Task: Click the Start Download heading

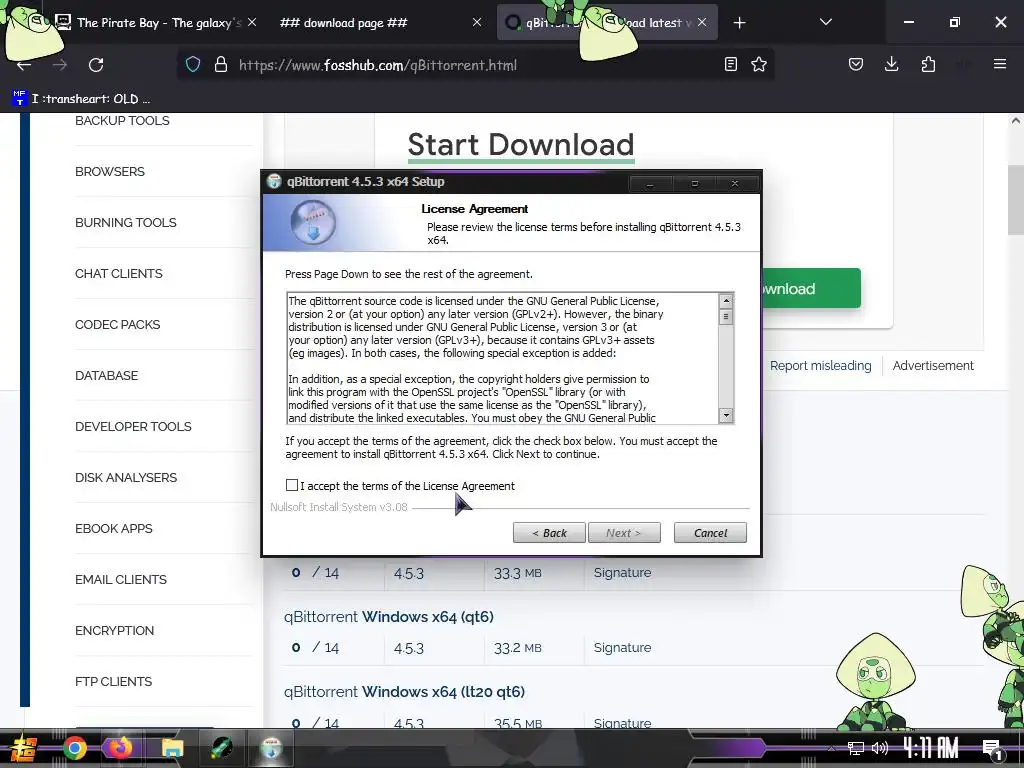Action: point(520,145)
